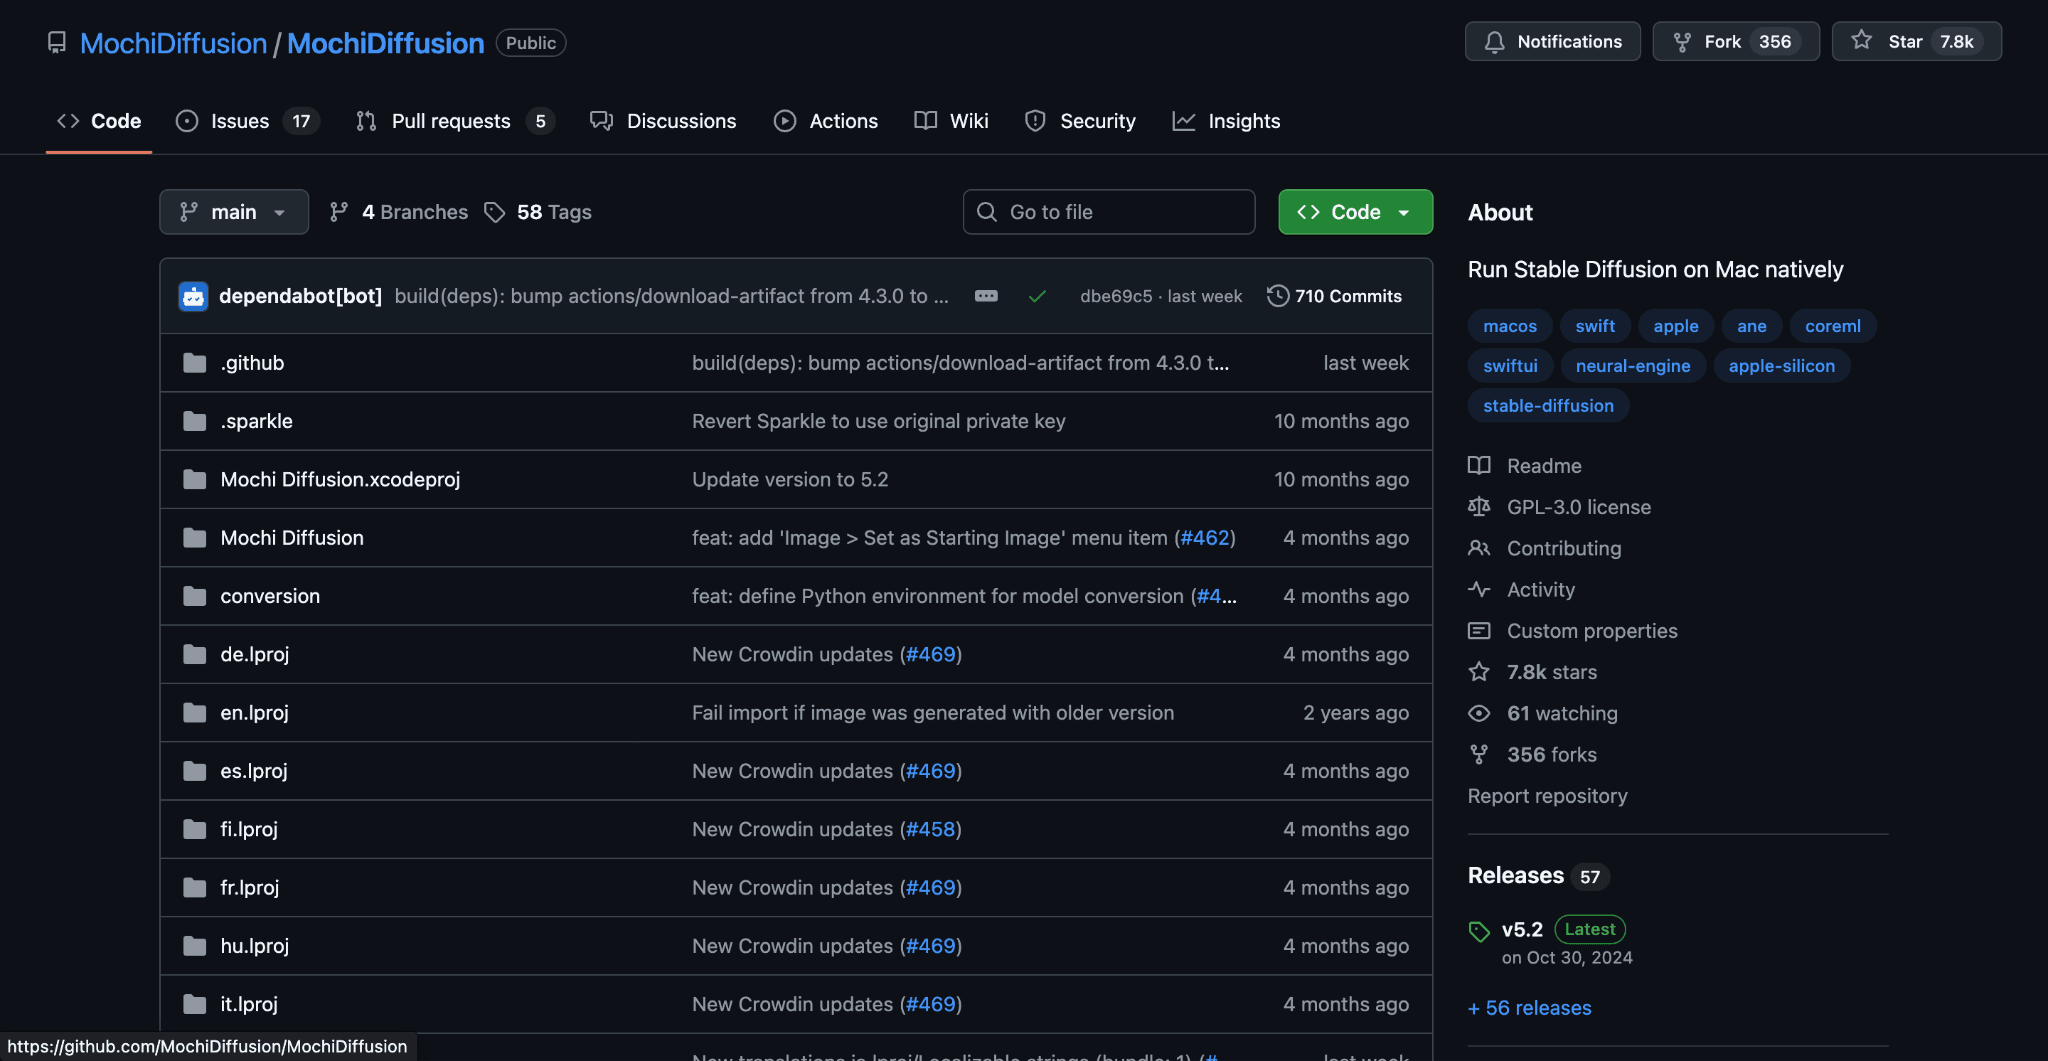
Task: Click the Go to file search field
Action: tap(1108, 212)
